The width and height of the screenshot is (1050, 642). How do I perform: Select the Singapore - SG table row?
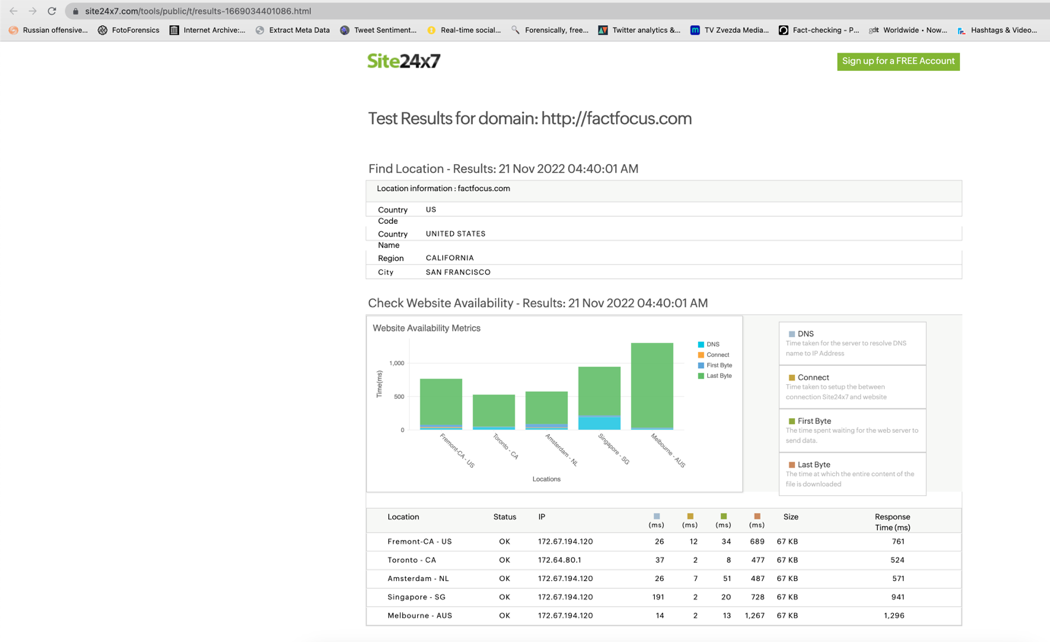pos(664,597)
